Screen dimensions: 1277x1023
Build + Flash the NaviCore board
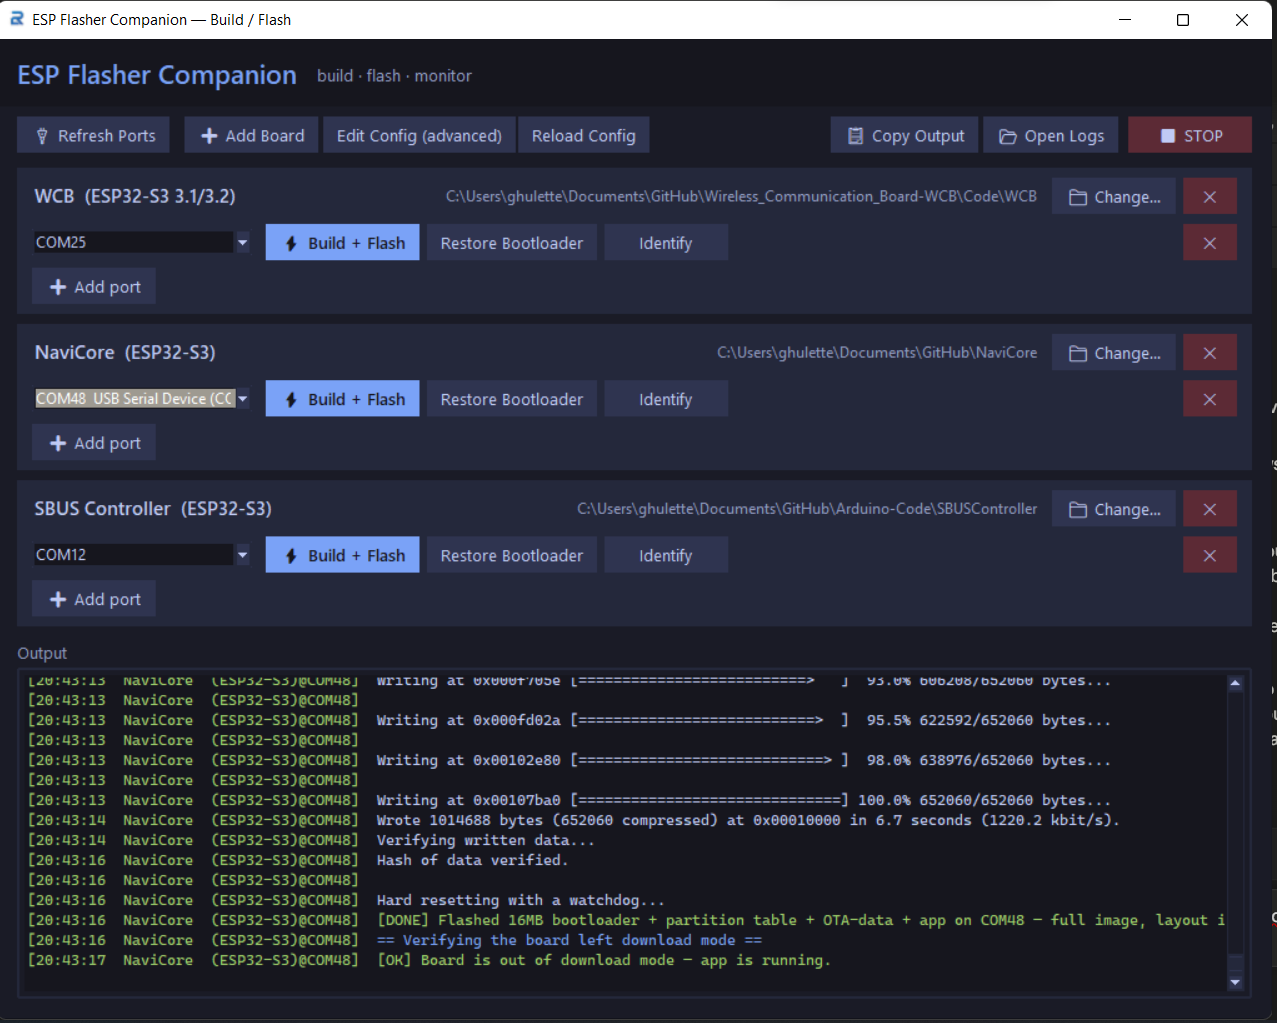342,398
